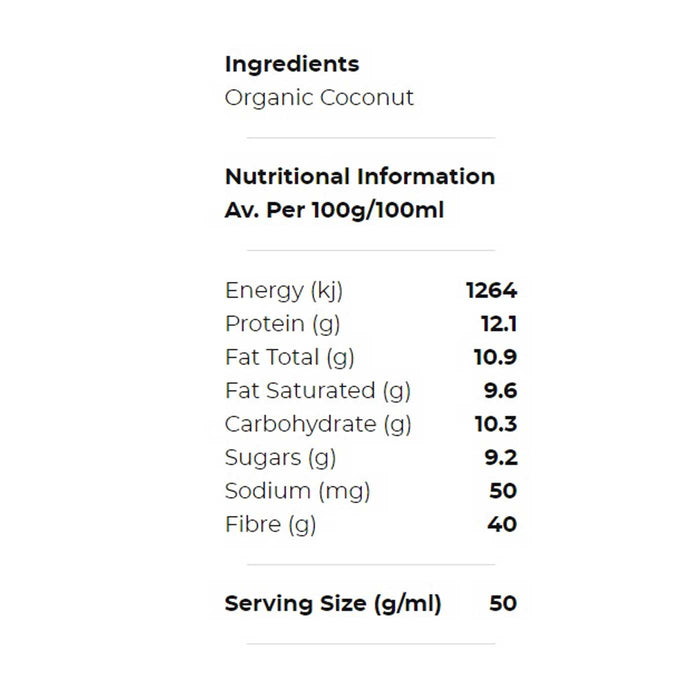
Task: Click the saturated fat value 9.6
Action: 500,391
